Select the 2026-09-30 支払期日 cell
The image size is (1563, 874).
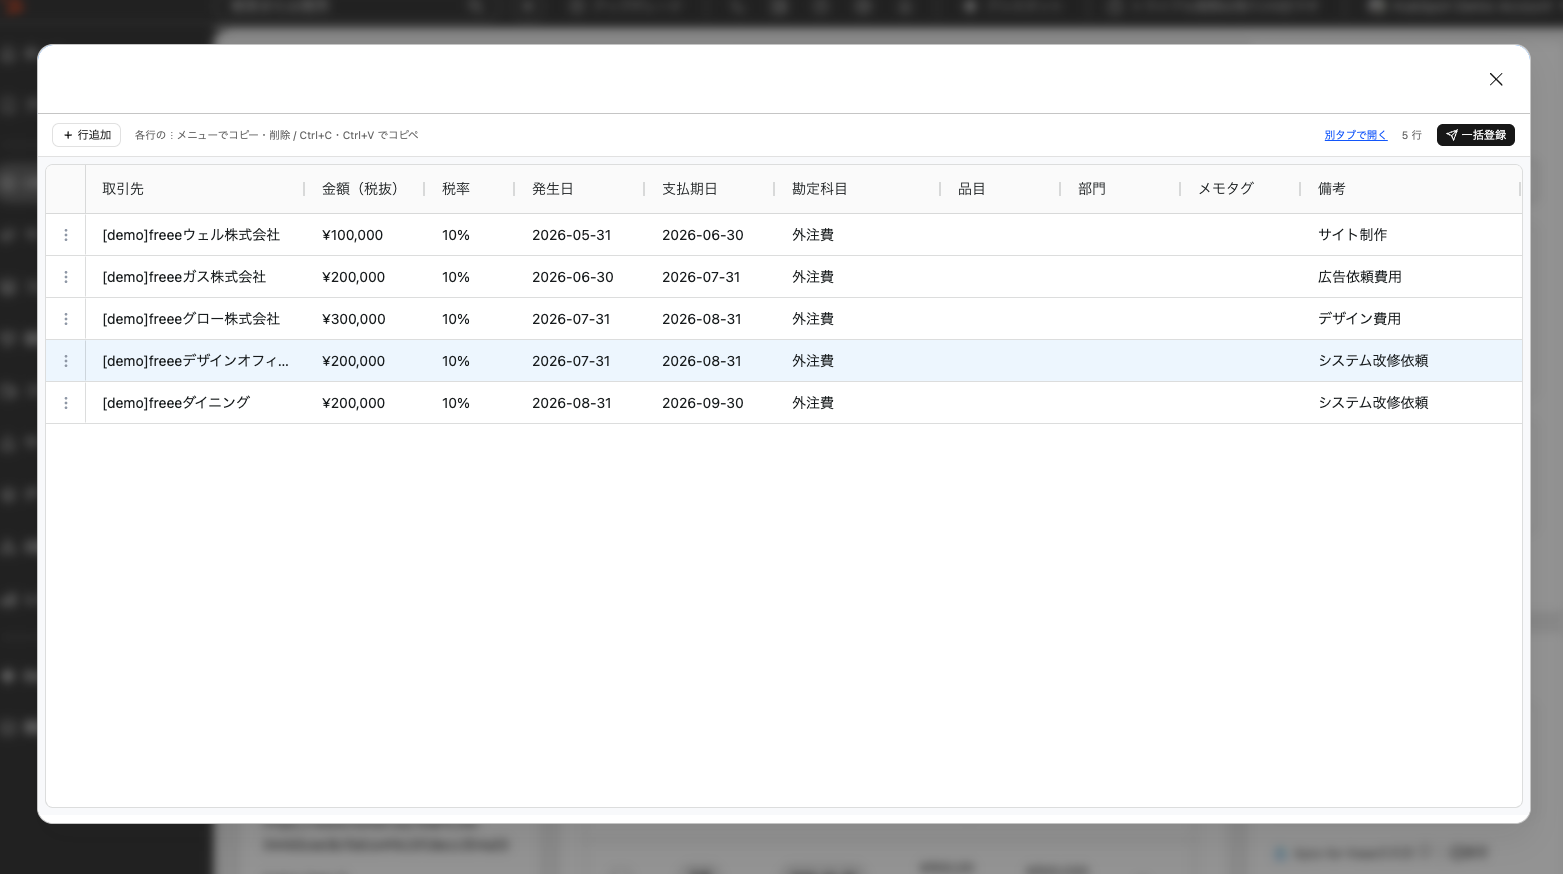coord(710,403)
